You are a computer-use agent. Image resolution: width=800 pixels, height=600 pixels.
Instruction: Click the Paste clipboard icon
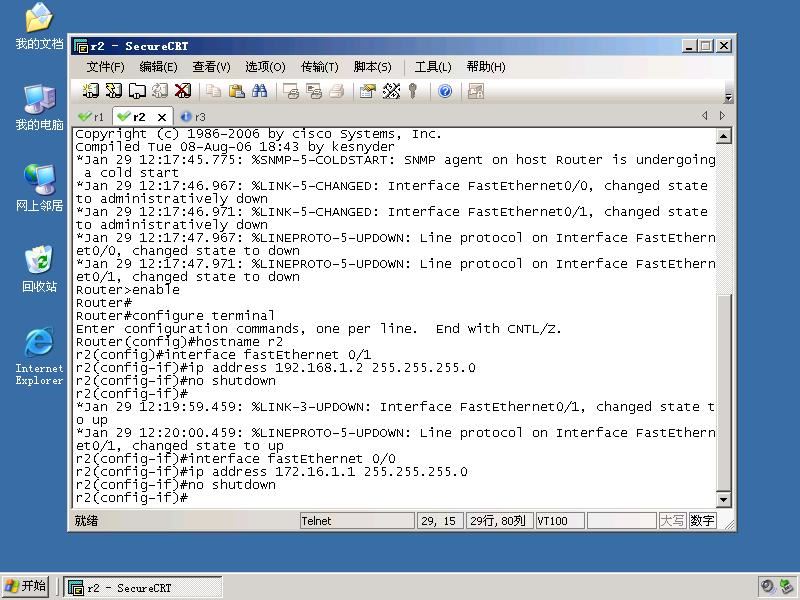236,91
